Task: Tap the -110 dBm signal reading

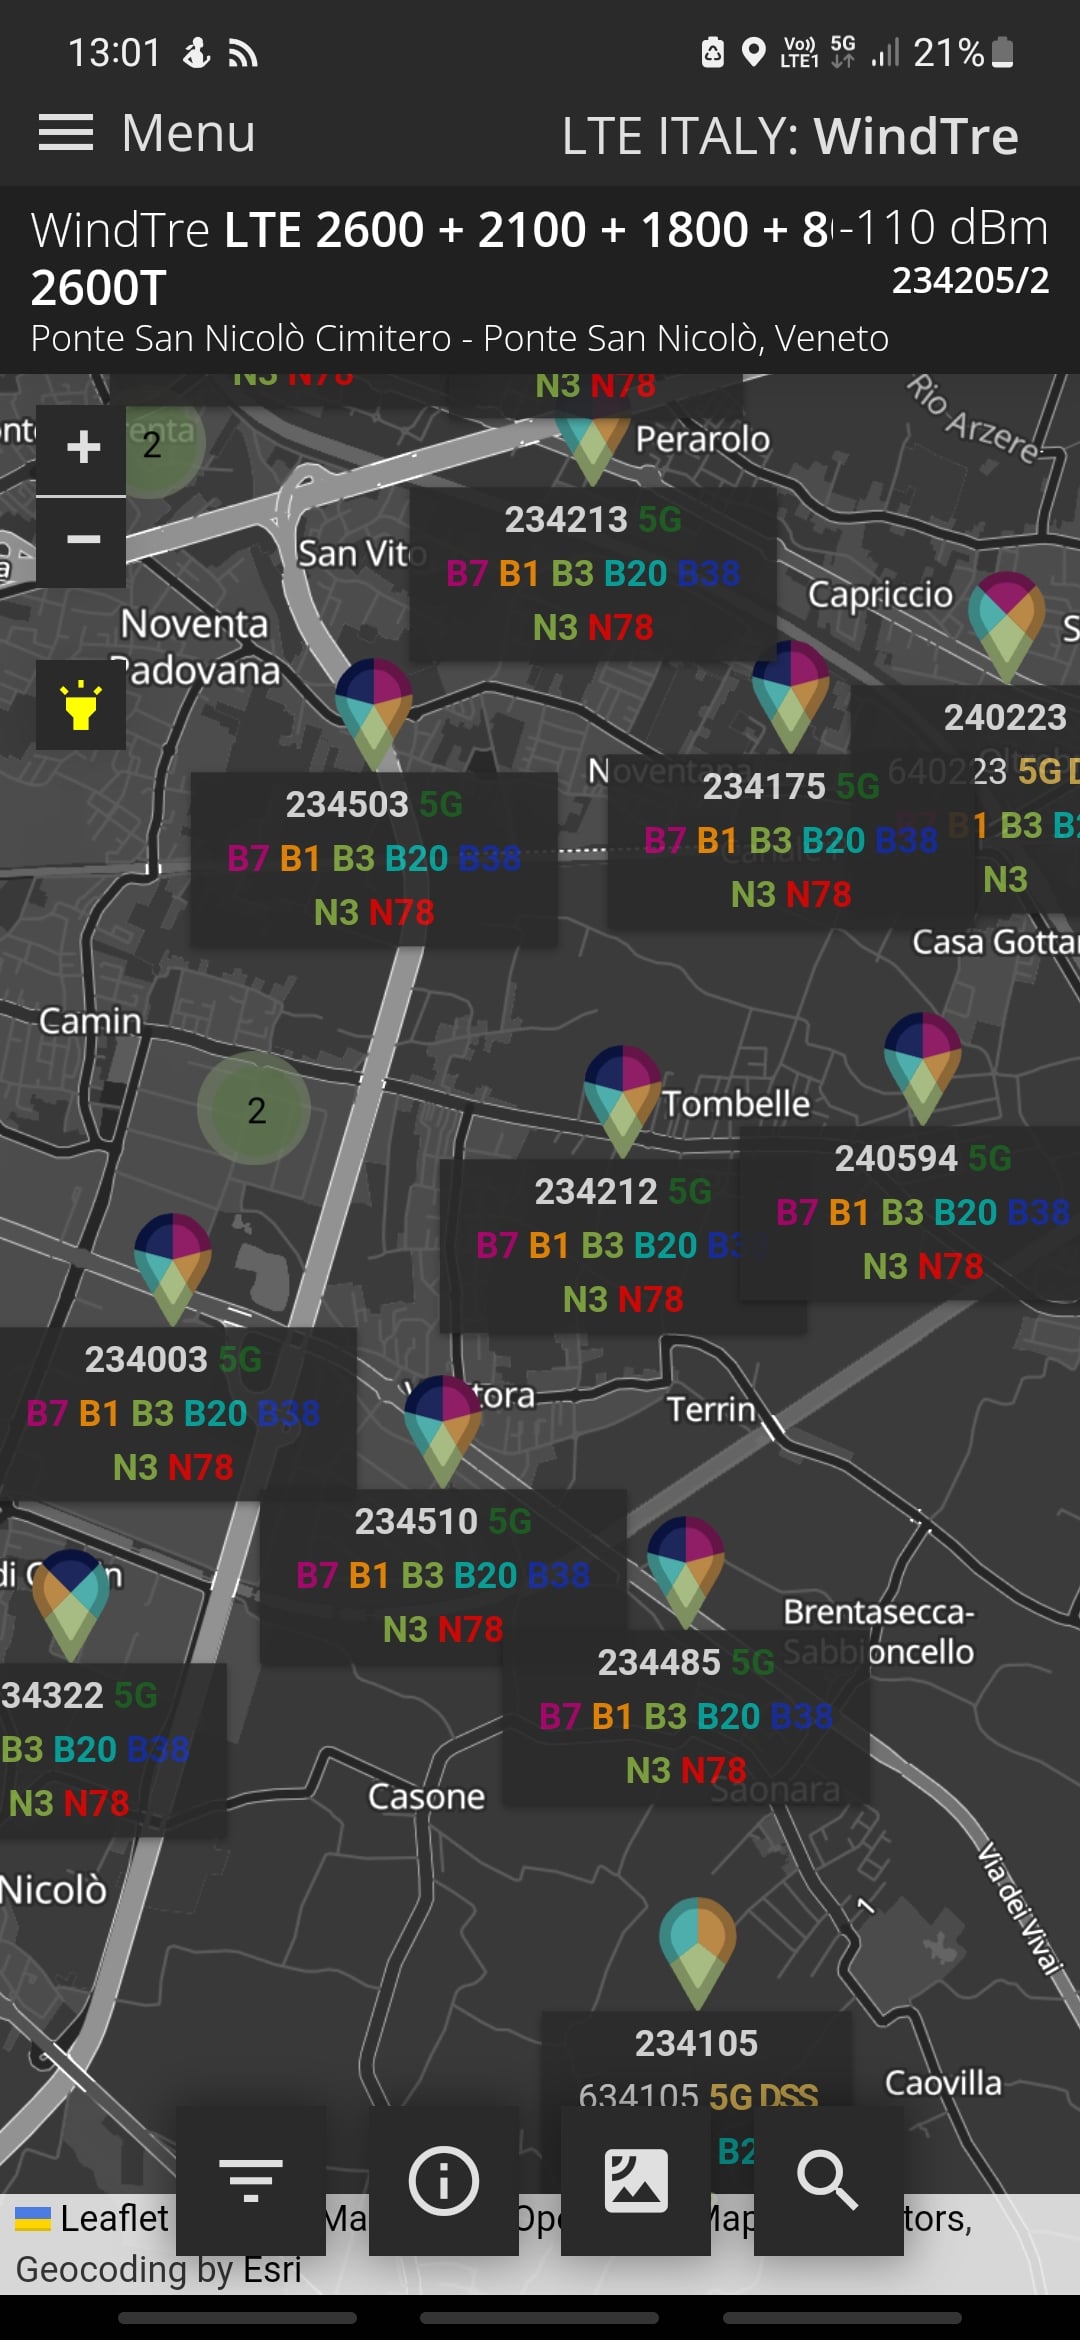Action: tap(944, 228)
